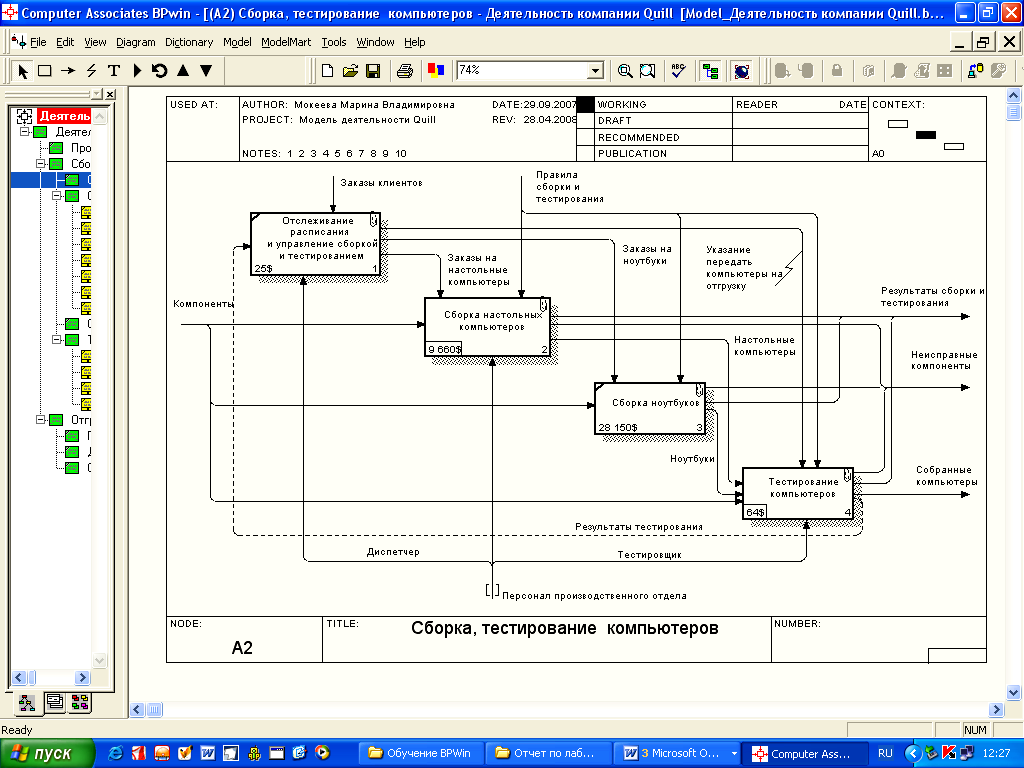This screenshot has height=768, width=1024.
Task: Select activity box Тестирование компьютеров
Action: (798, 494)
